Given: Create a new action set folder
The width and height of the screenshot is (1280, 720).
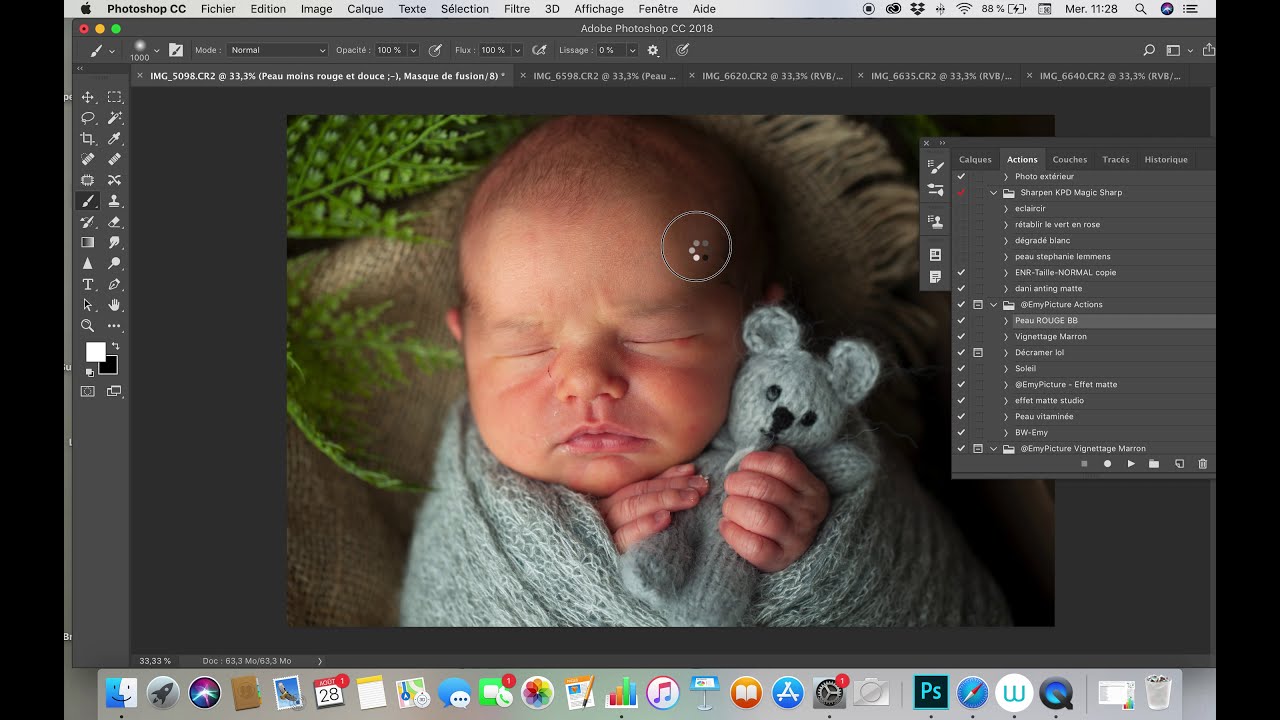Looking at the screenshot, I should point(1154,464).
